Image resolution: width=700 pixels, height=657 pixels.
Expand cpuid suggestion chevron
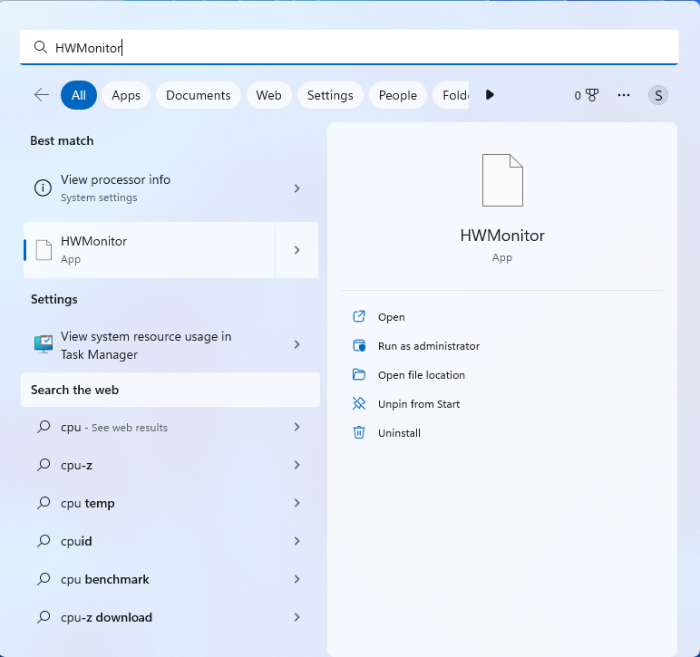click(x=297, y=541)
